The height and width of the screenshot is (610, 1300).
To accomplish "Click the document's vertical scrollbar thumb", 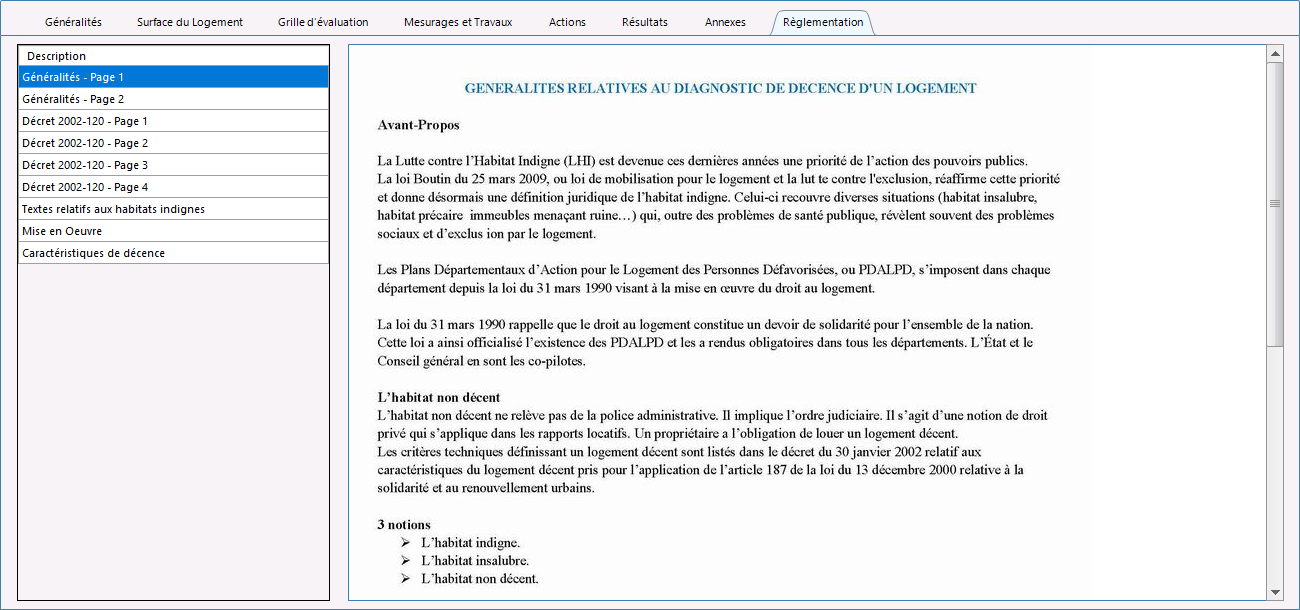I will [1275, 203].
